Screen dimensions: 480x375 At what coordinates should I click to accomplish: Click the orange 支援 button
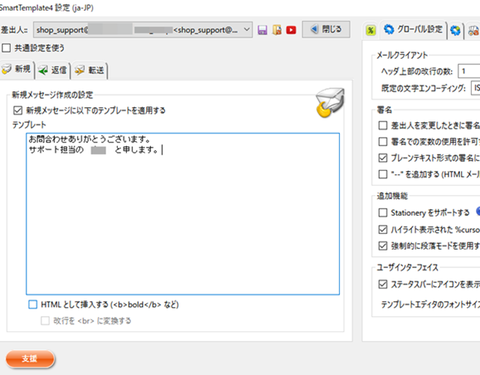click(30, 359)
